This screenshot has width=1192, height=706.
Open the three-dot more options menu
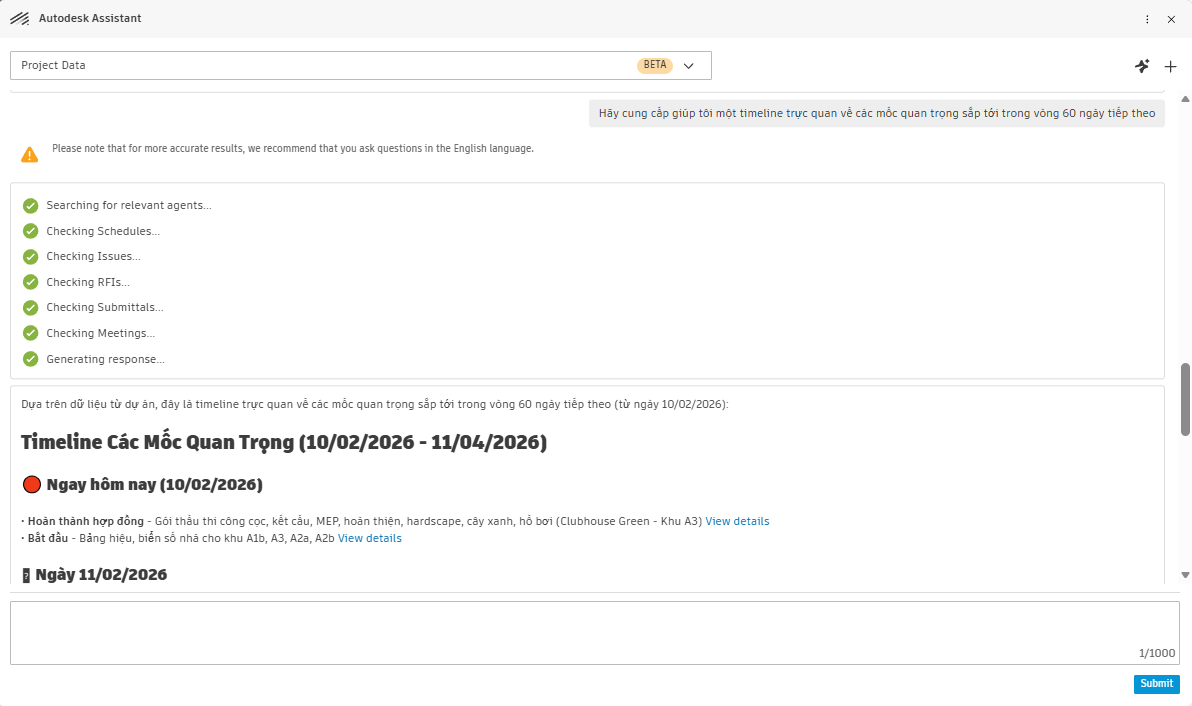(1147, 19)
